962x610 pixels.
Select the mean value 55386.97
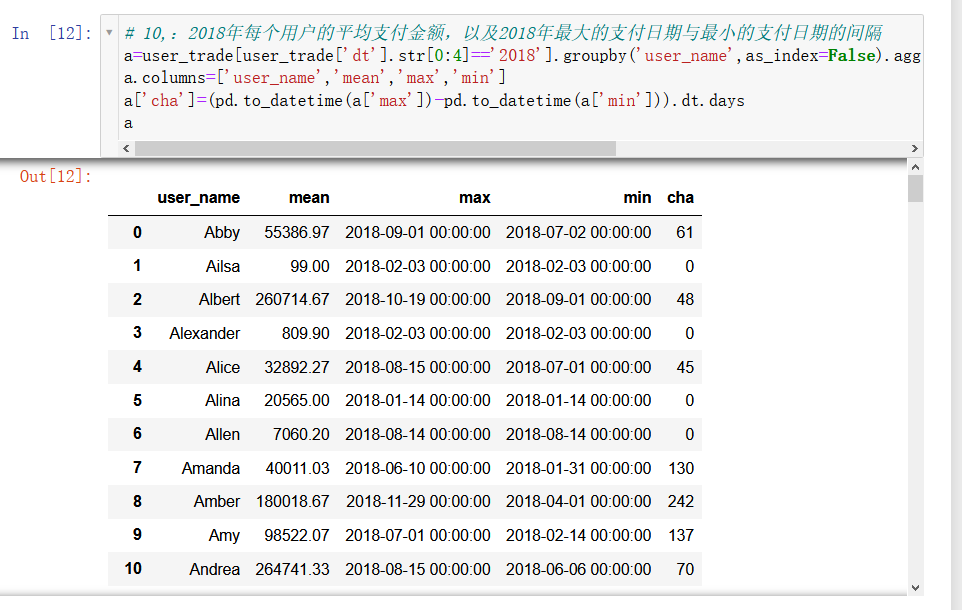tap(297, 233)
